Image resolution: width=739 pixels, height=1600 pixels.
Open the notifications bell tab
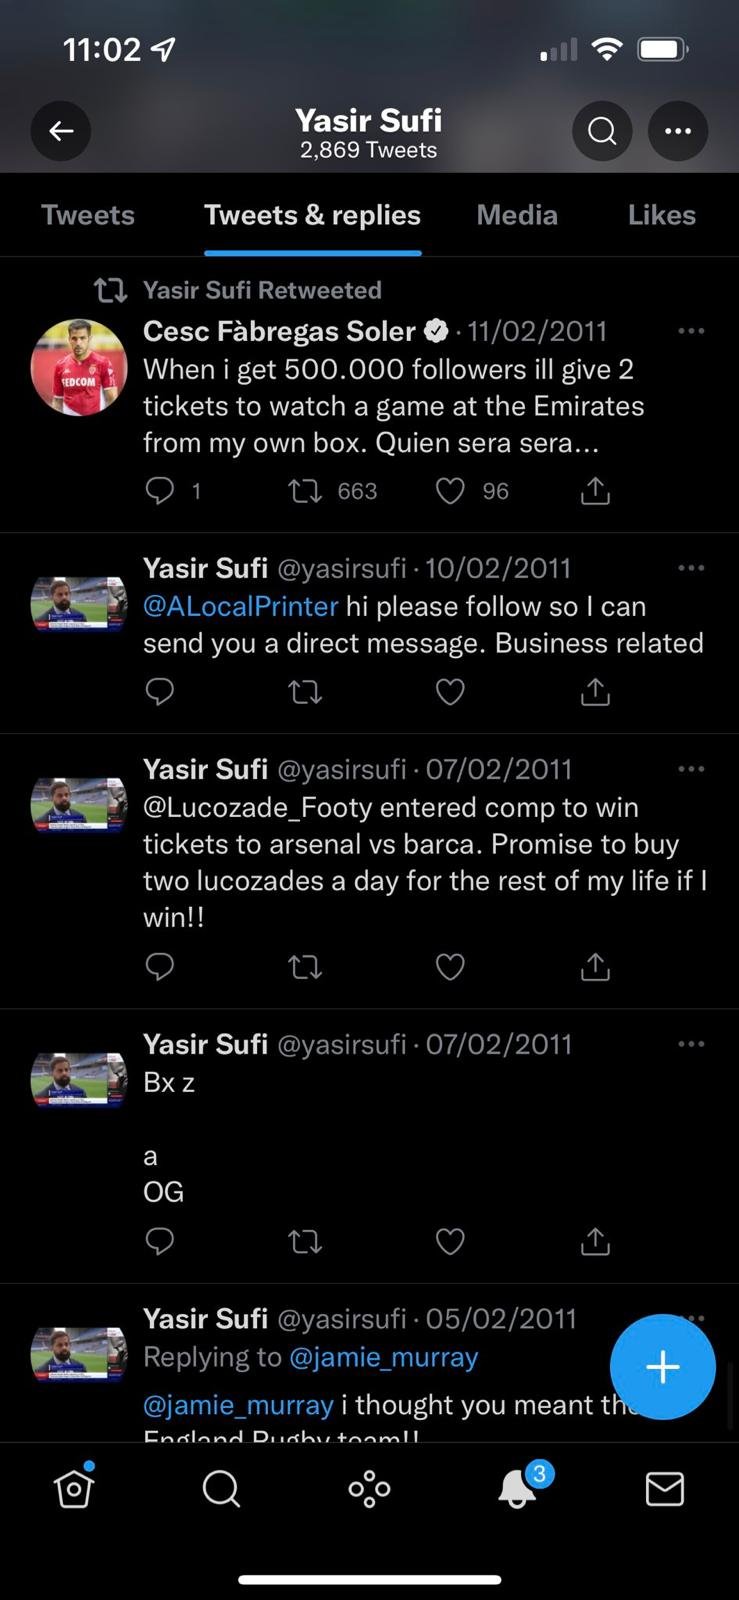518,1489
